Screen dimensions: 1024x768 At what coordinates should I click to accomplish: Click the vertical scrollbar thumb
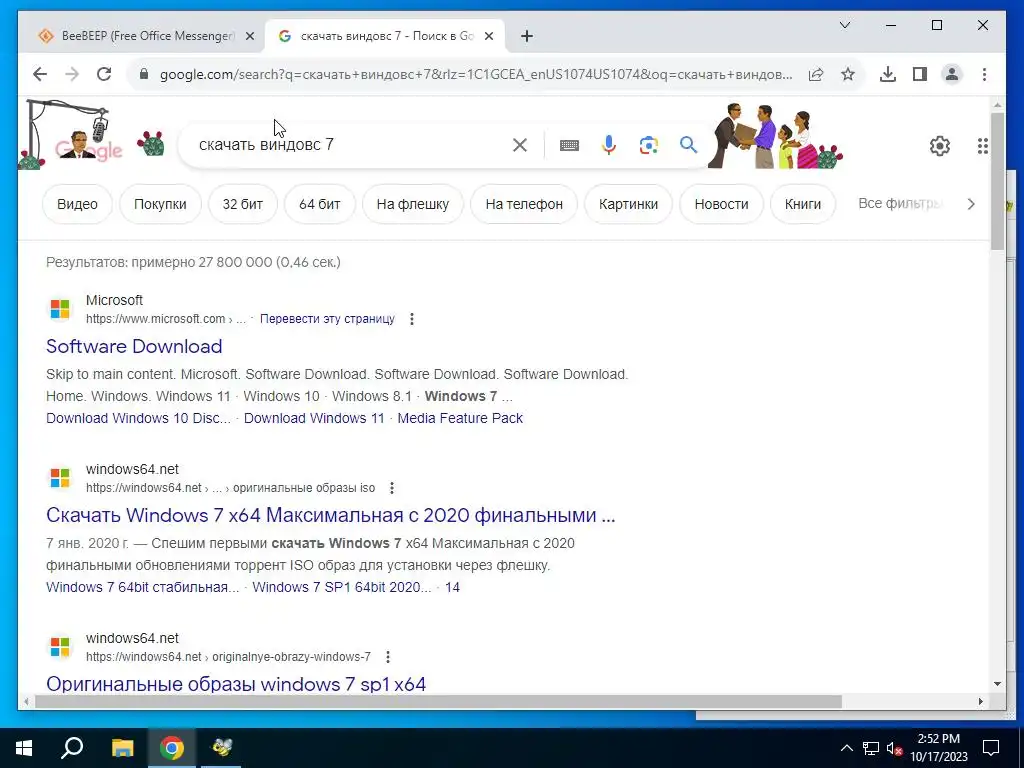[997, 181]
